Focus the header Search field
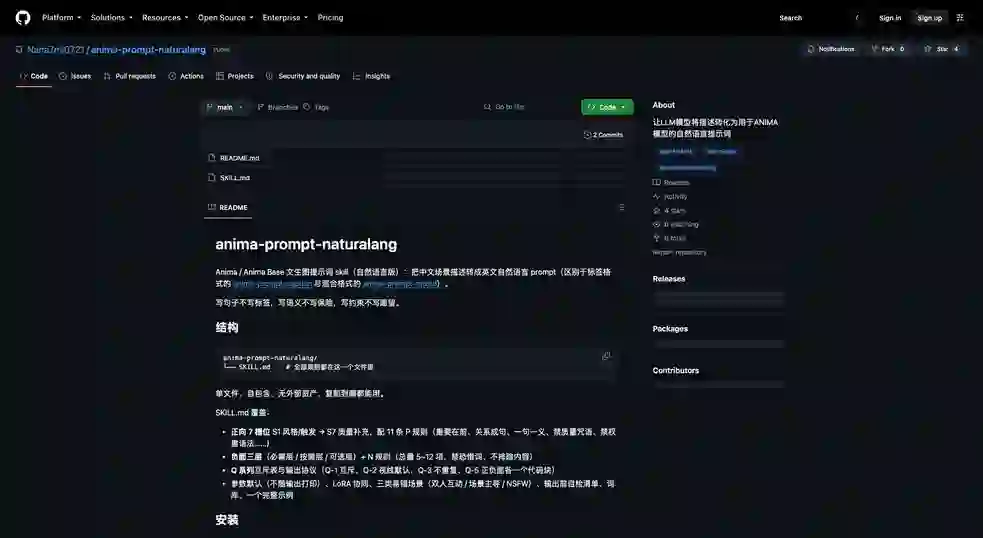Screen dimensions: 983x538 820,18
